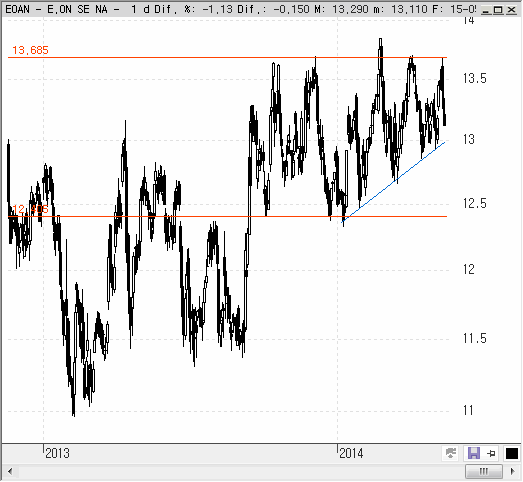
Task: Pin the chart window with pushpin icon
Action: 491,454
